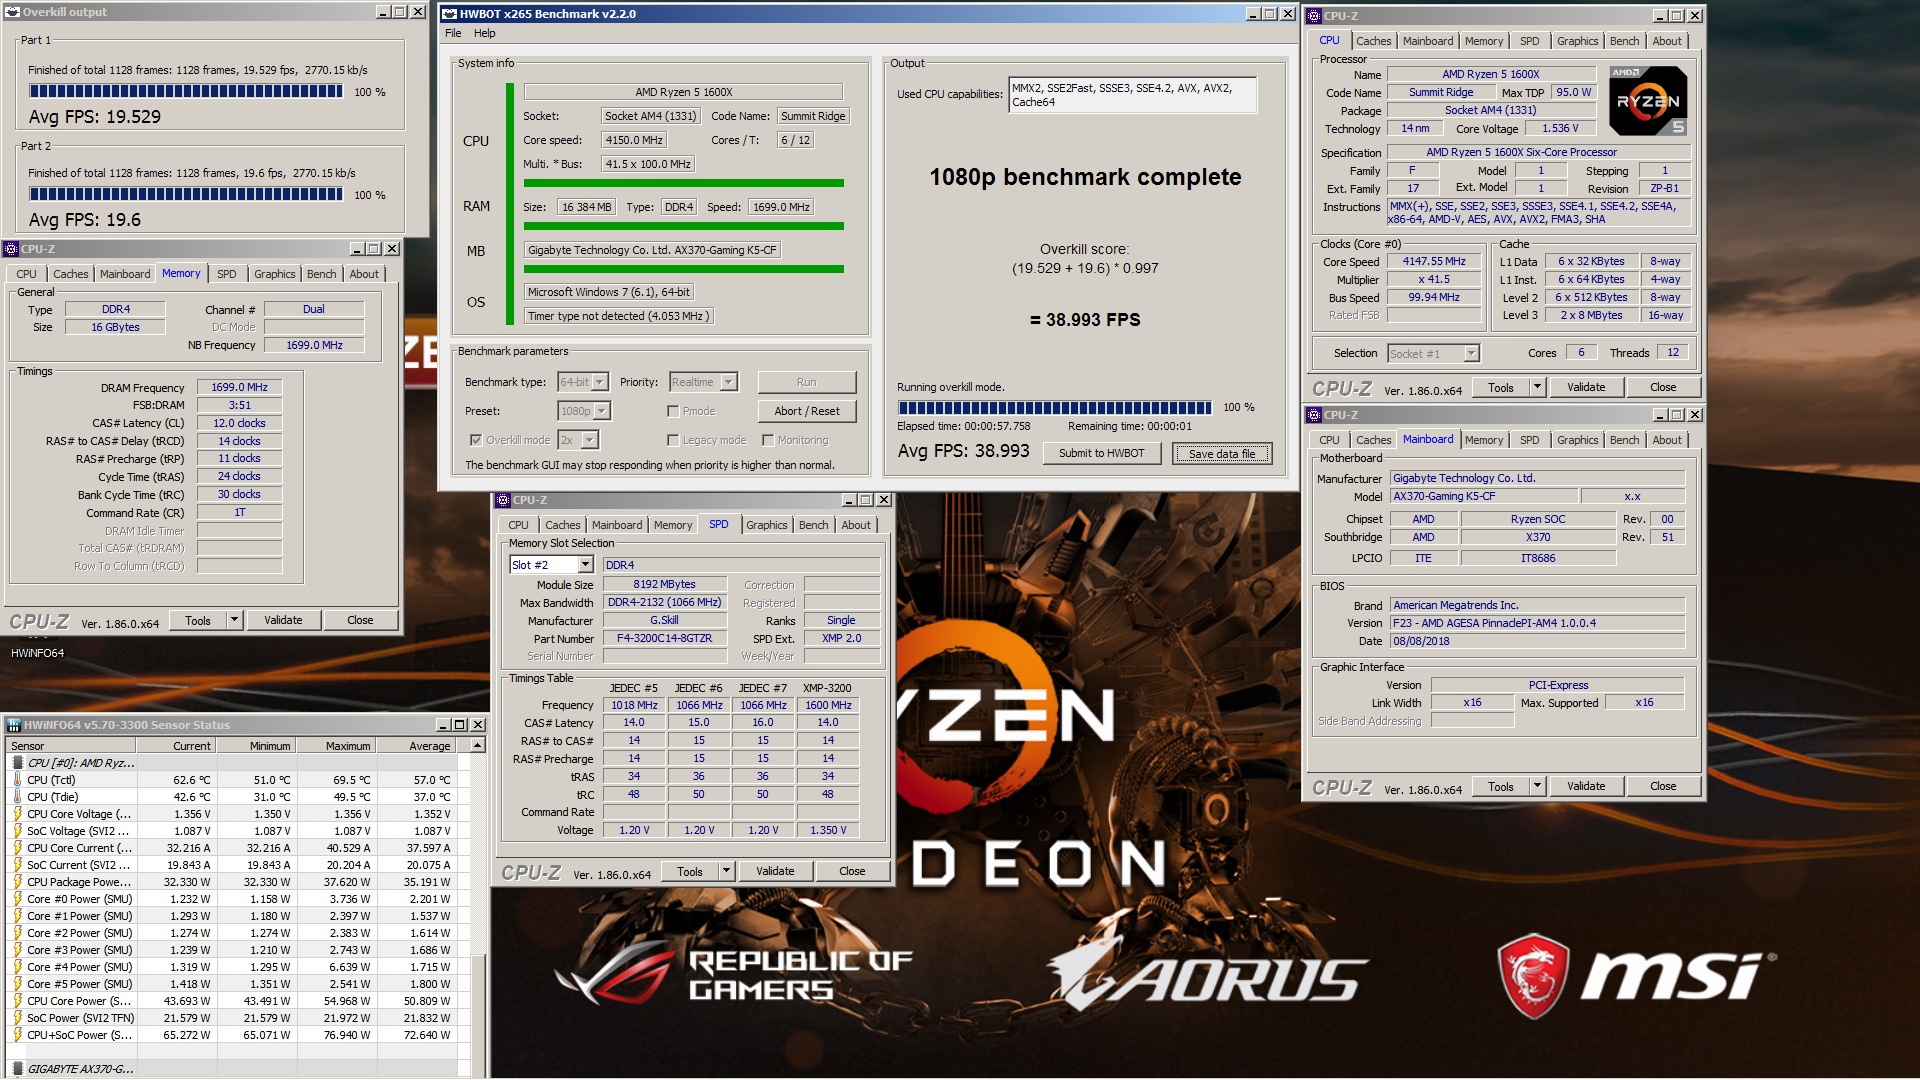
Task: Click the lightning icon beside CPU Core Voltage
Action: click(x=17, y=814)
